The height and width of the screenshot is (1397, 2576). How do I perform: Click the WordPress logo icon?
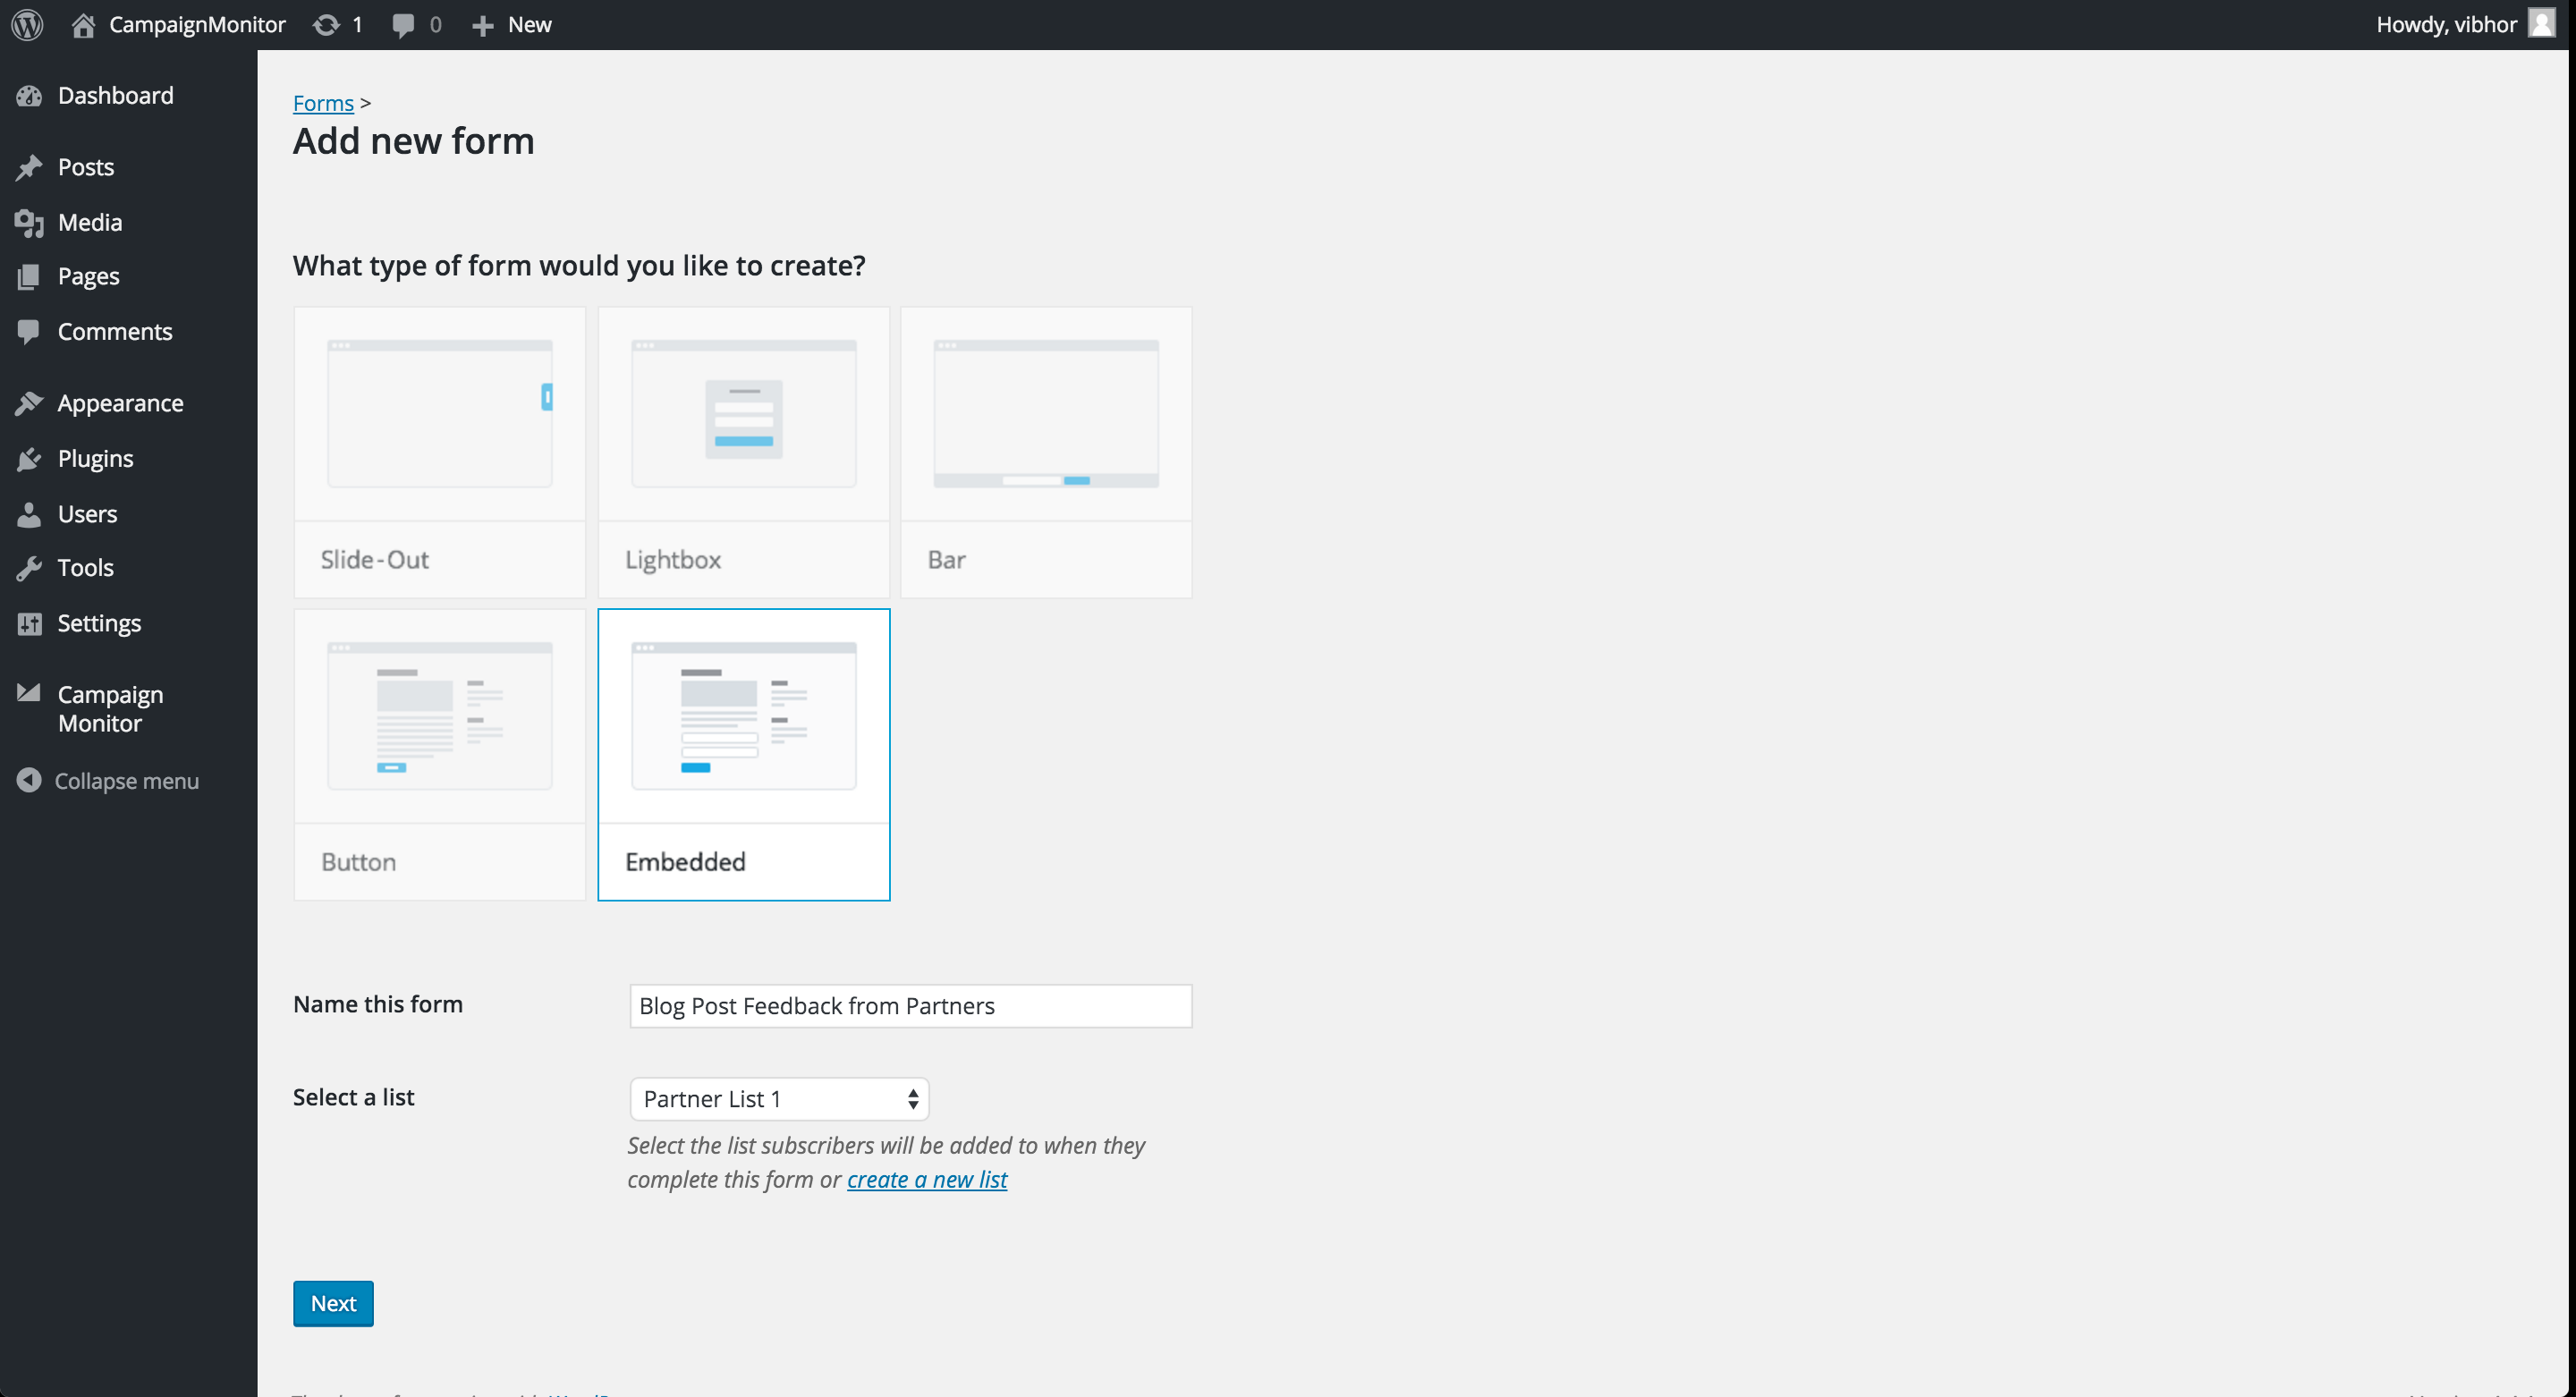28,24
